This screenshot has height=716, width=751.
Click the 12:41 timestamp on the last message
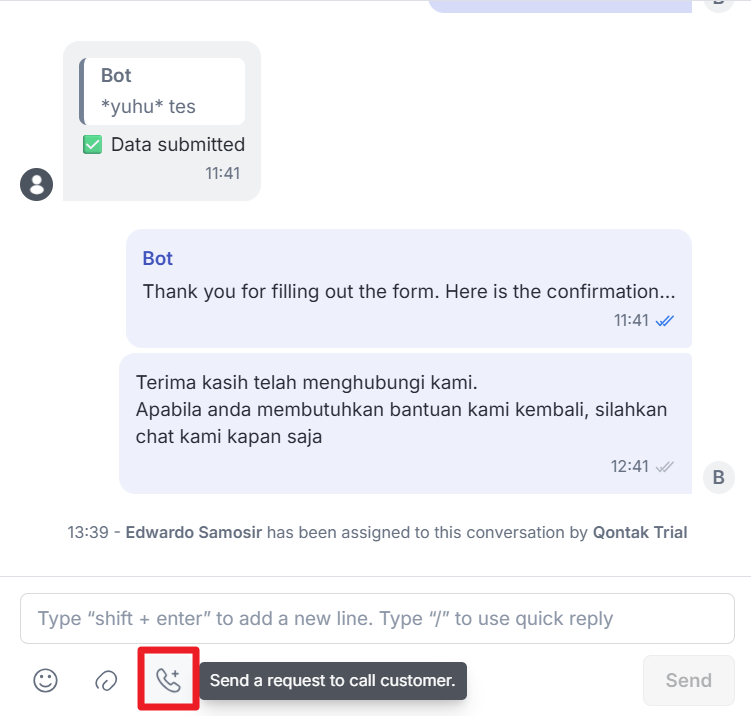point(629,466)
